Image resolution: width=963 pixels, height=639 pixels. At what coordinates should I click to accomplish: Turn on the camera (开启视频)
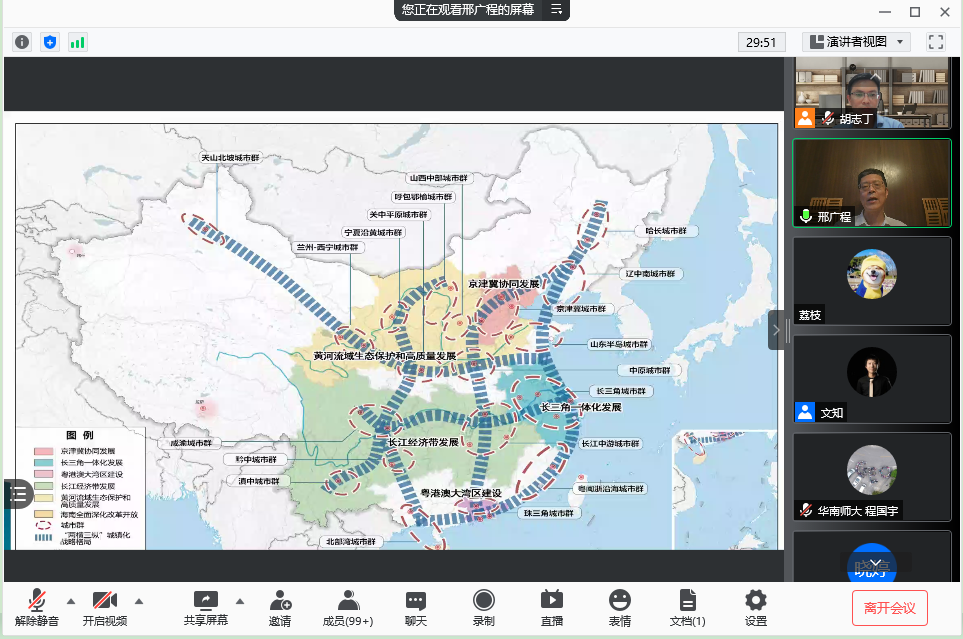tap(105, 607)
